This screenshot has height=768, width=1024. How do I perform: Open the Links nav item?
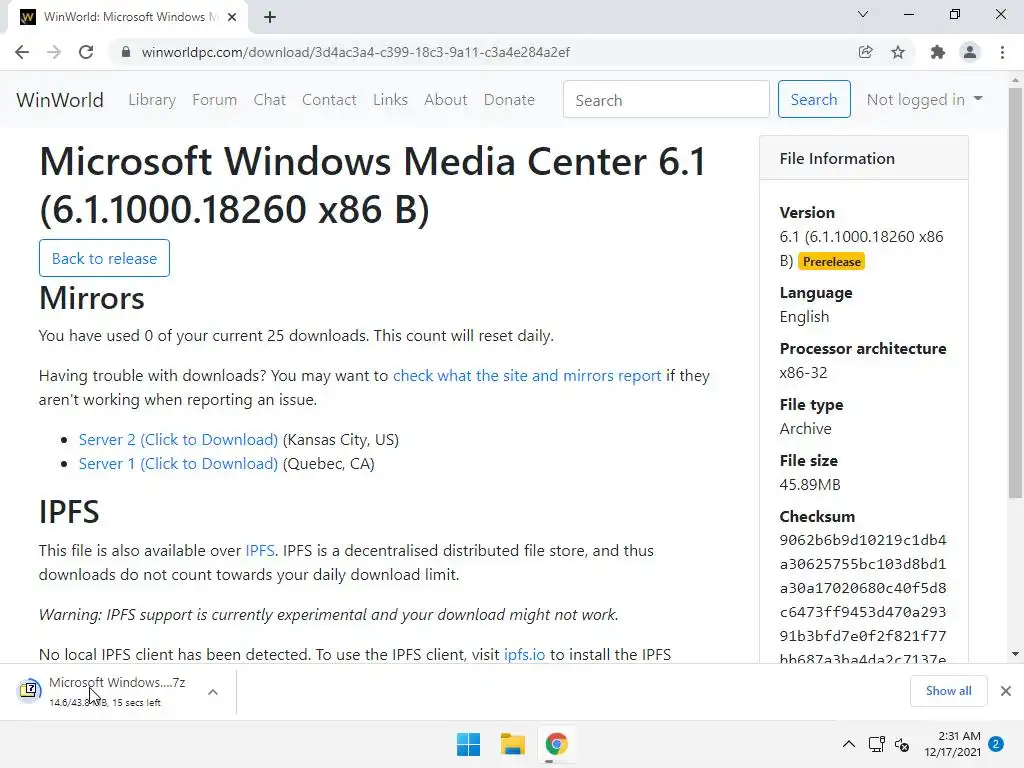[391, 100]
